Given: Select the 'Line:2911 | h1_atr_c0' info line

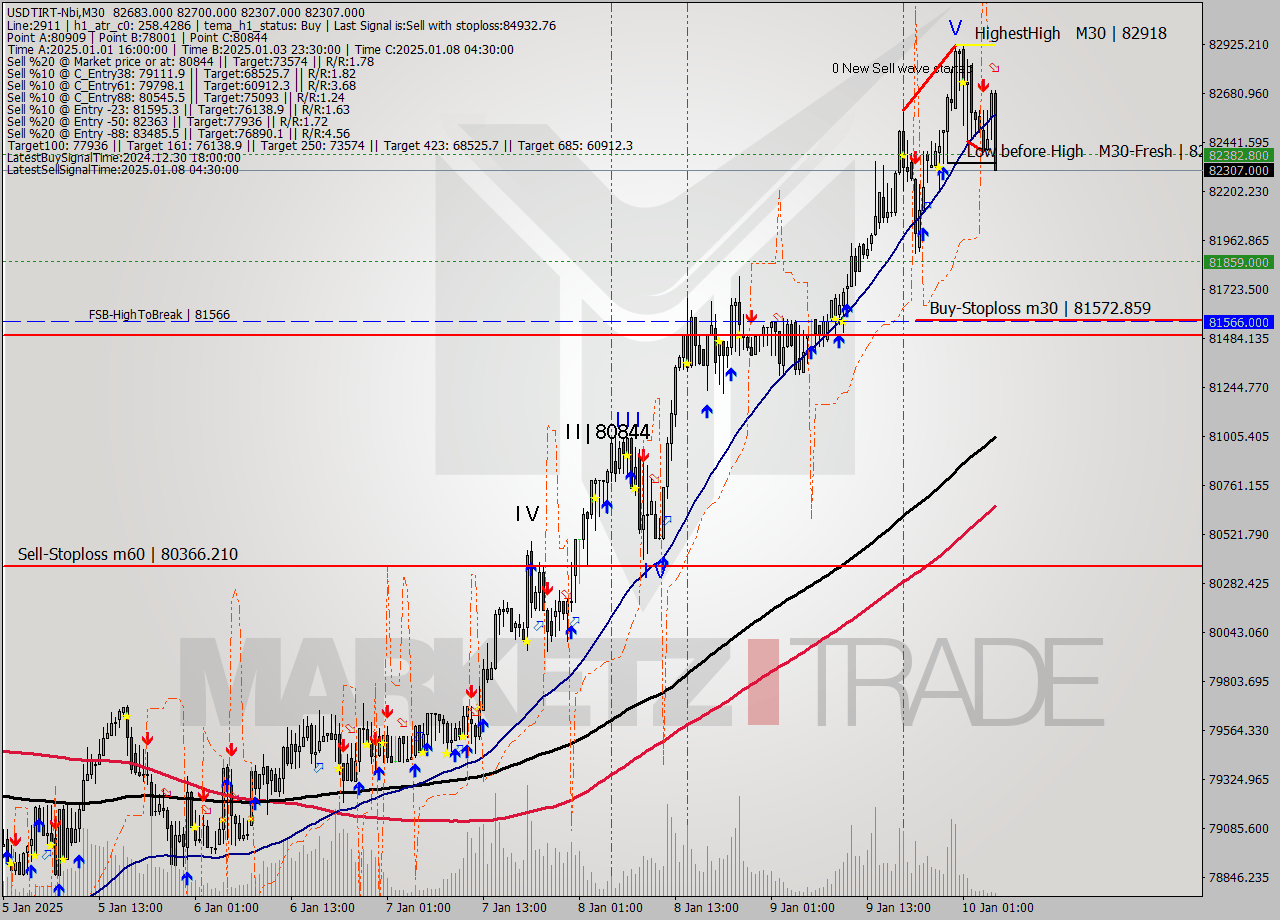Looking at the screenshot, I should [x=280, y=25].
